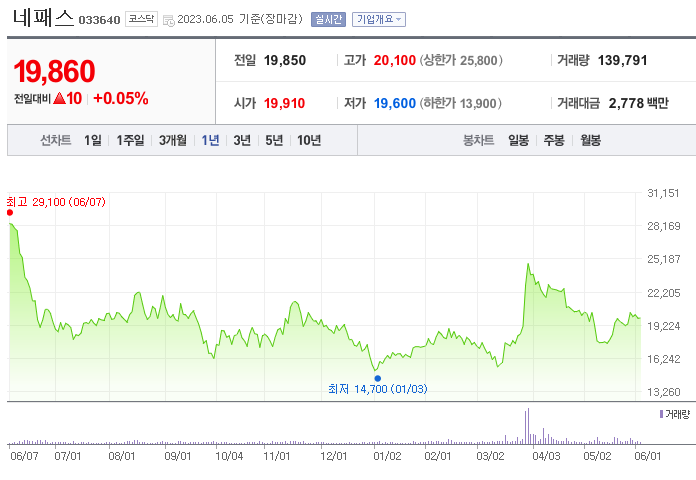Select the 1년 line chart tab

point(210,140)
